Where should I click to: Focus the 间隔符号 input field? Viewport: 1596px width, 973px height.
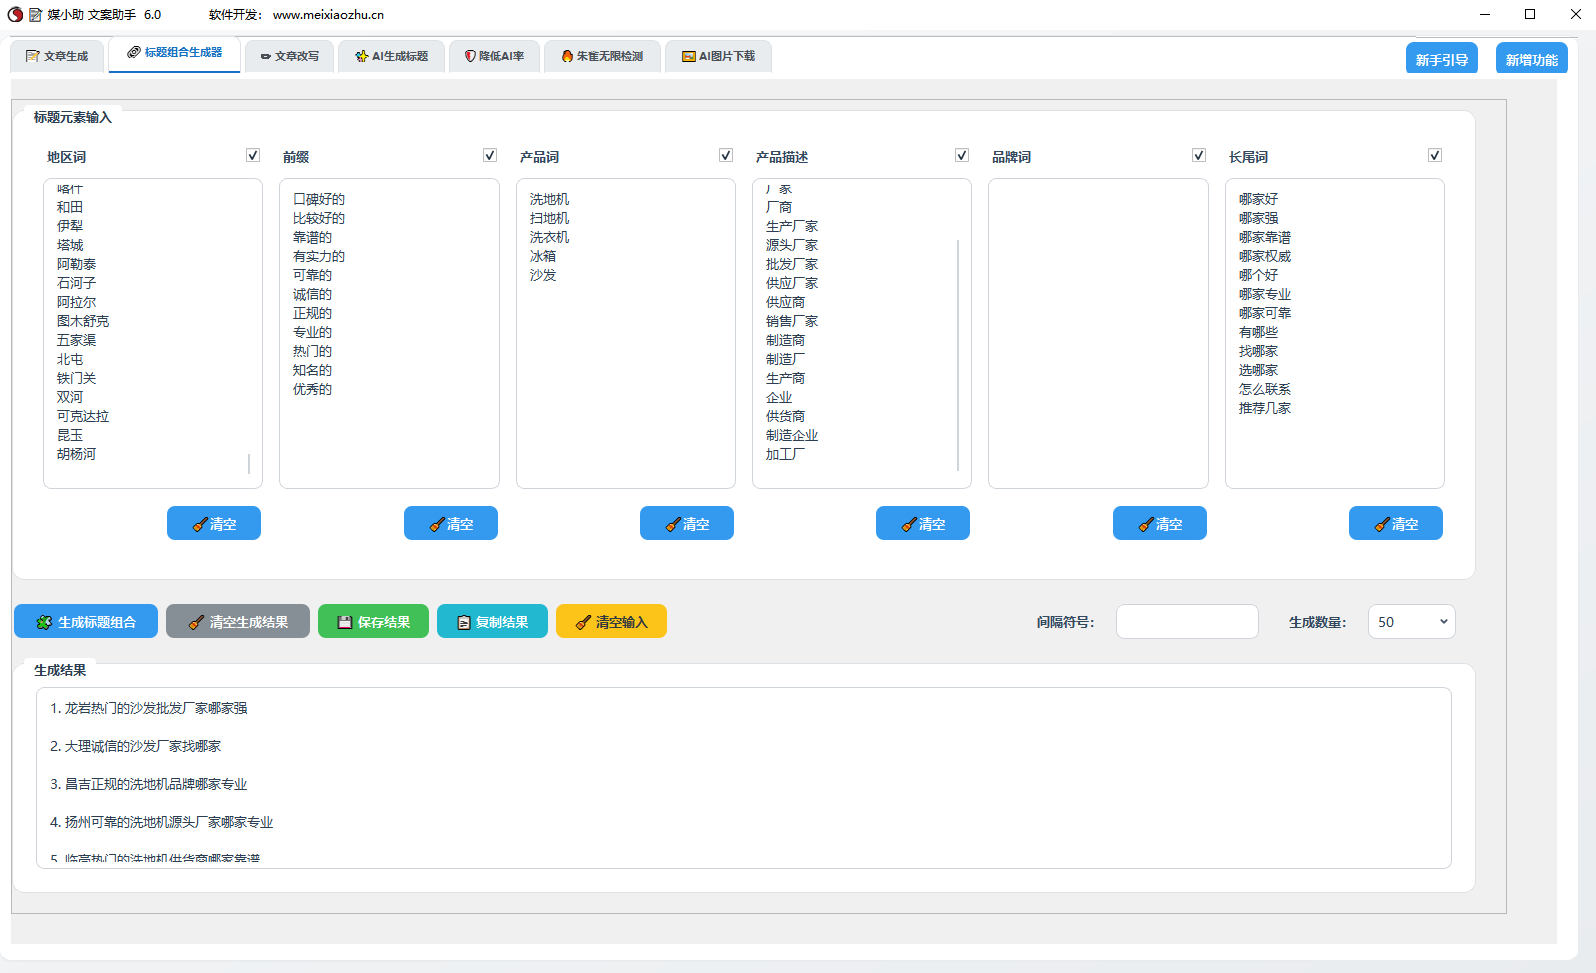[1187, 622]
